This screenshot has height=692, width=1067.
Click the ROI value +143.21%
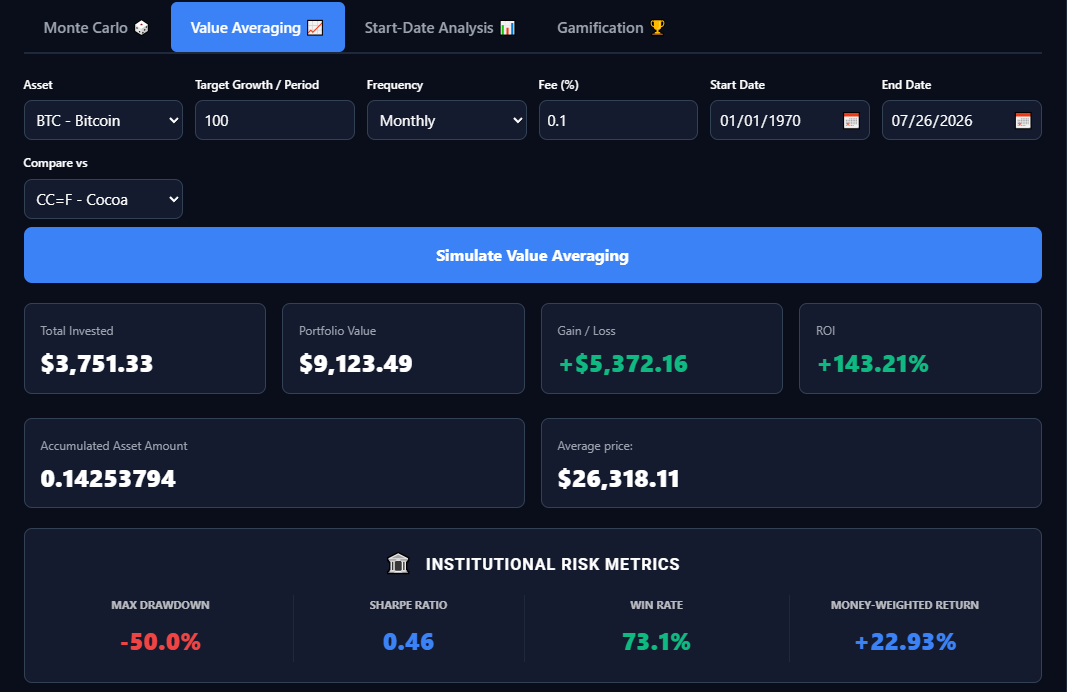coord(872,363)
